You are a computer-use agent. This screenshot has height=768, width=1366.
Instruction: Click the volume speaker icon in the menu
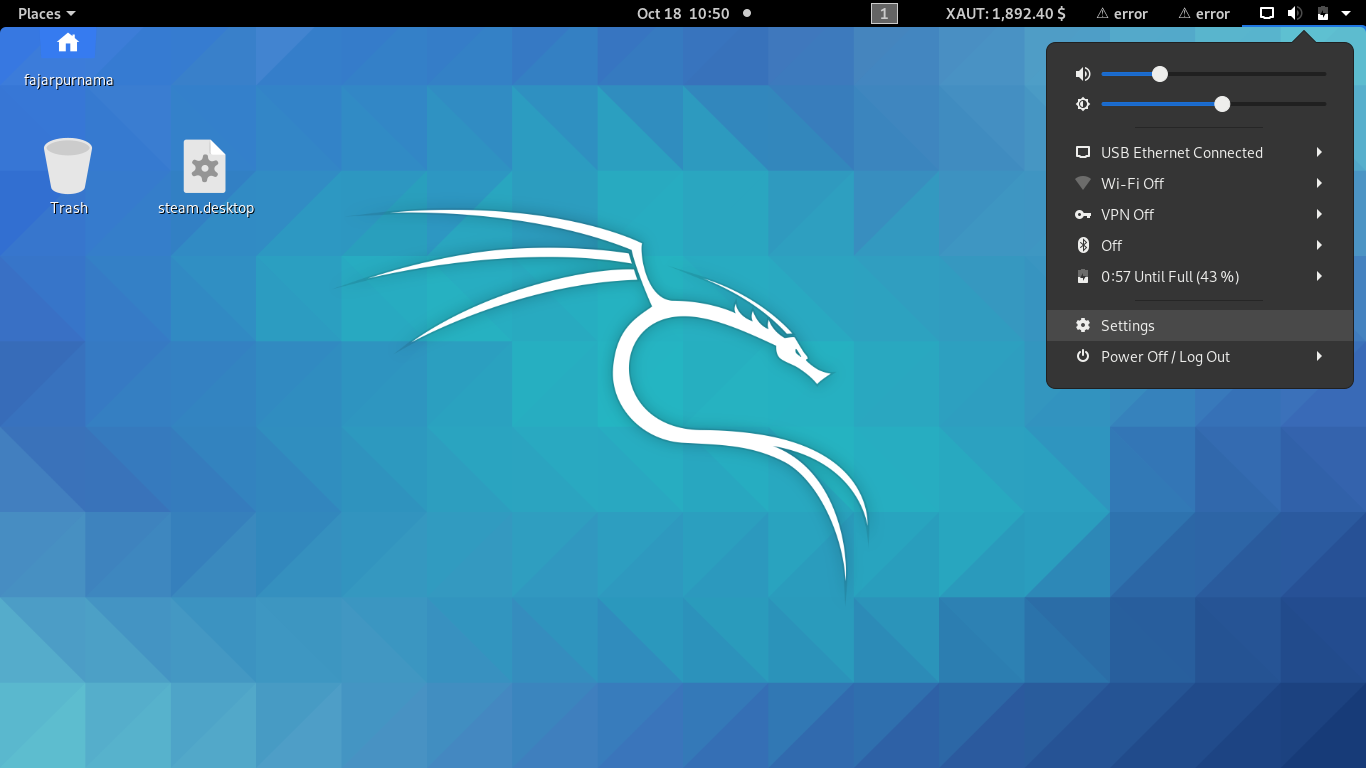point(1082,74)
